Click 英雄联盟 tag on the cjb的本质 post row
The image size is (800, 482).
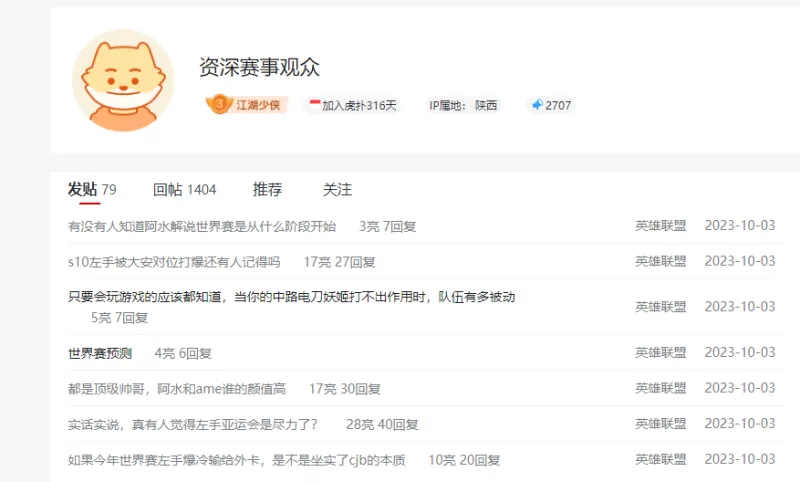[661, 460]
